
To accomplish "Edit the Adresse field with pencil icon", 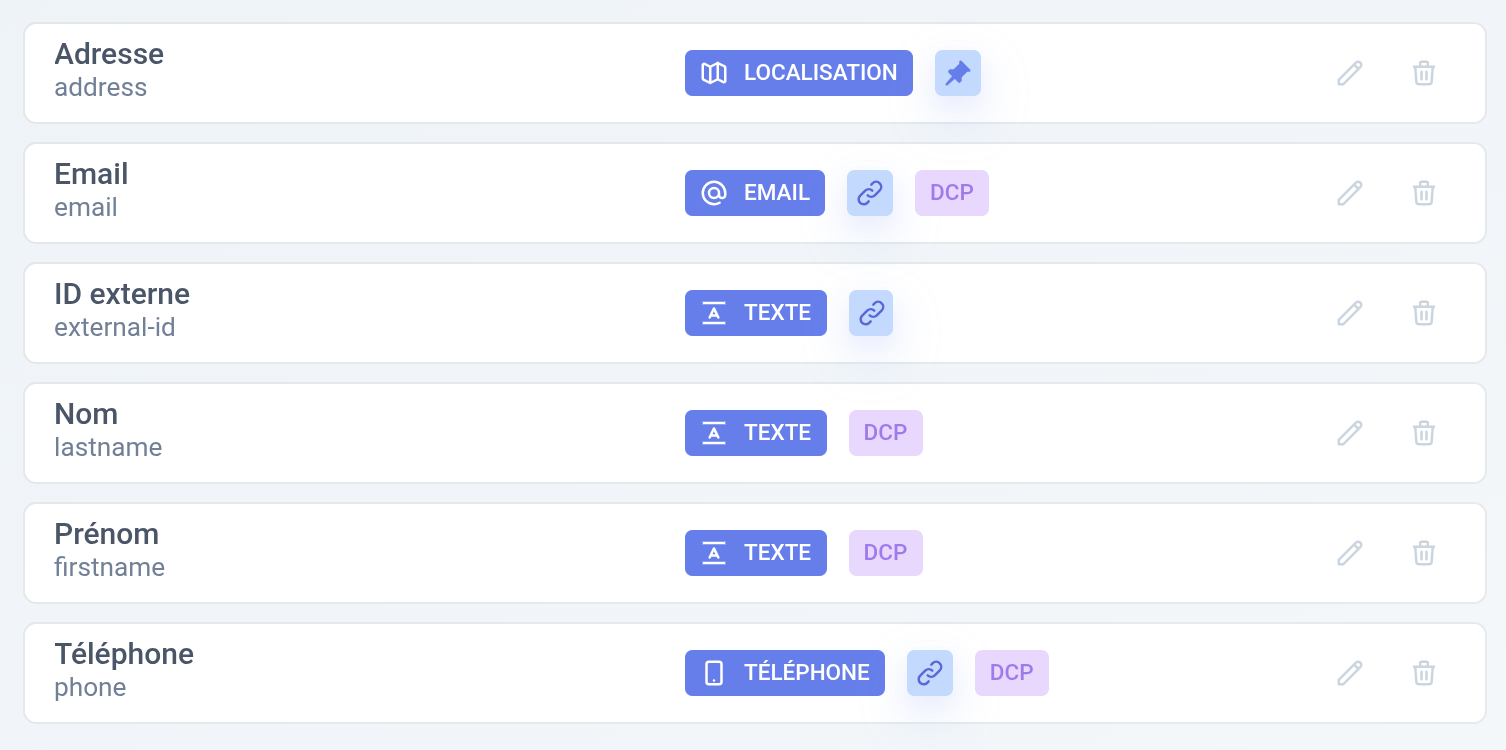I will click(x=1350, y=73).
